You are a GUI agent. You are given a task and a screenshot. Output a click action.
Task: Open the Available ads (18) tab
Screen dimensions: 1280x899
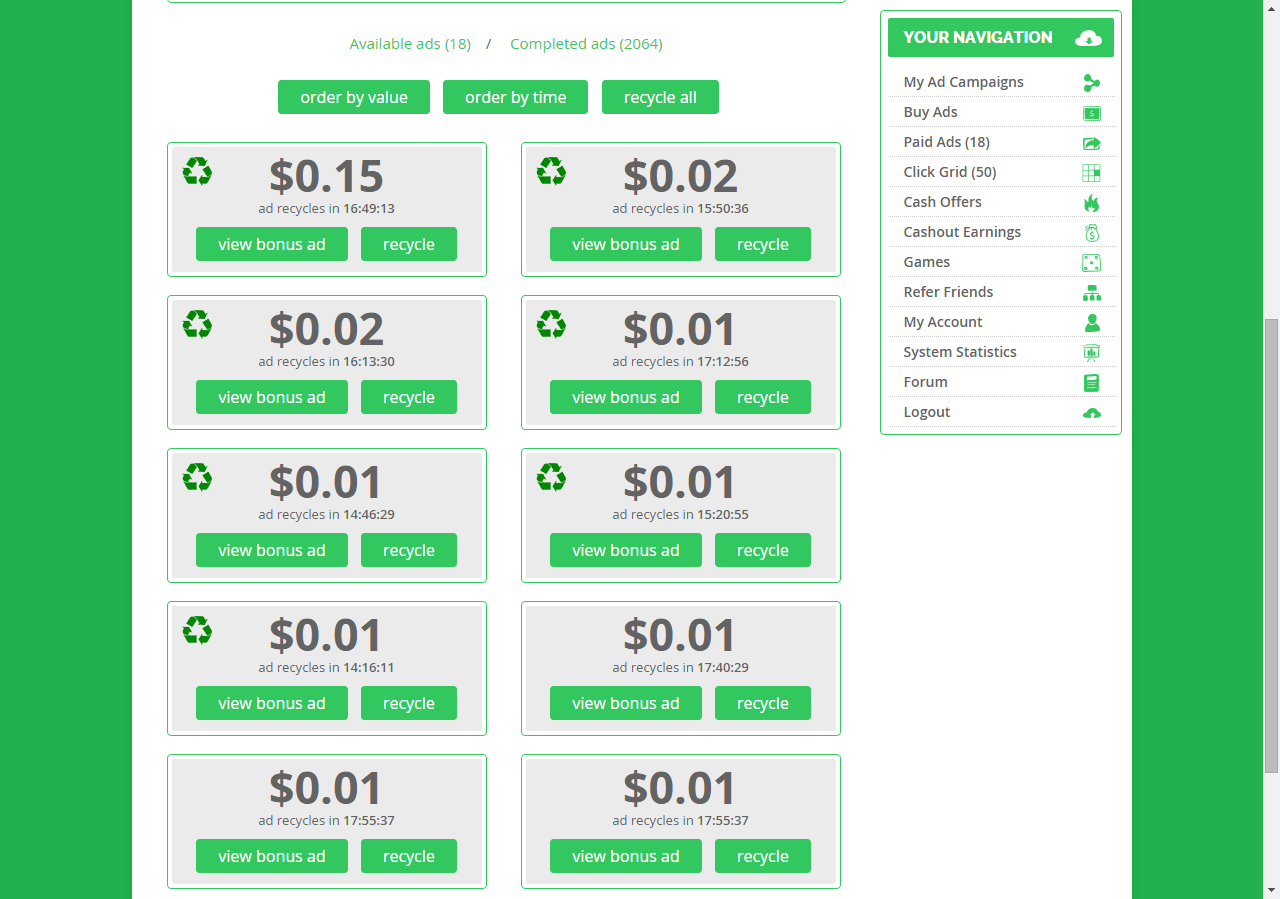[x=410, y=44]
